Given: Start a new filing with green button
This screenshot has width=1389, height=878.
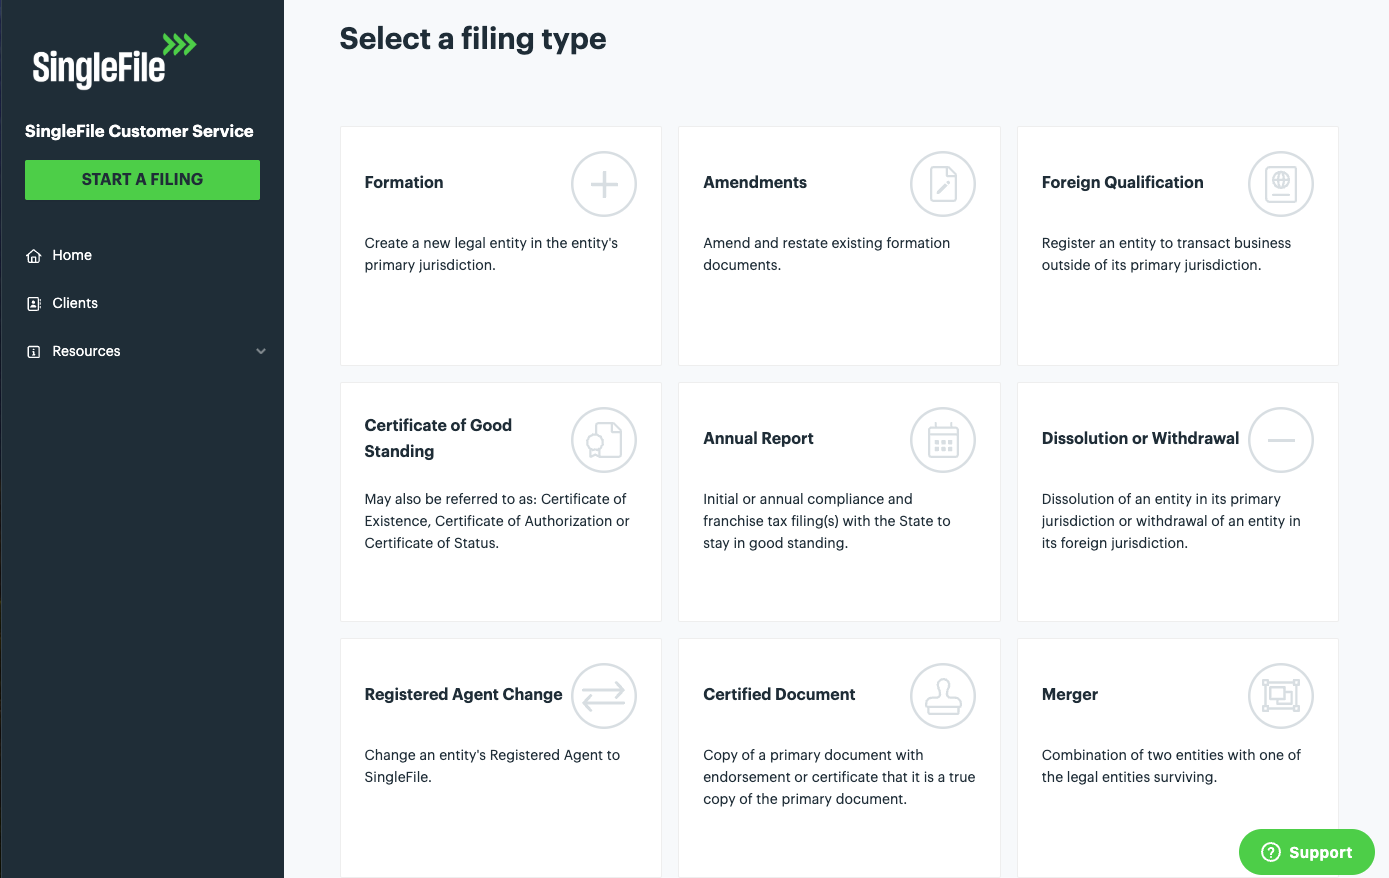Looking at the screenshot, I should [x=142, y=180].
